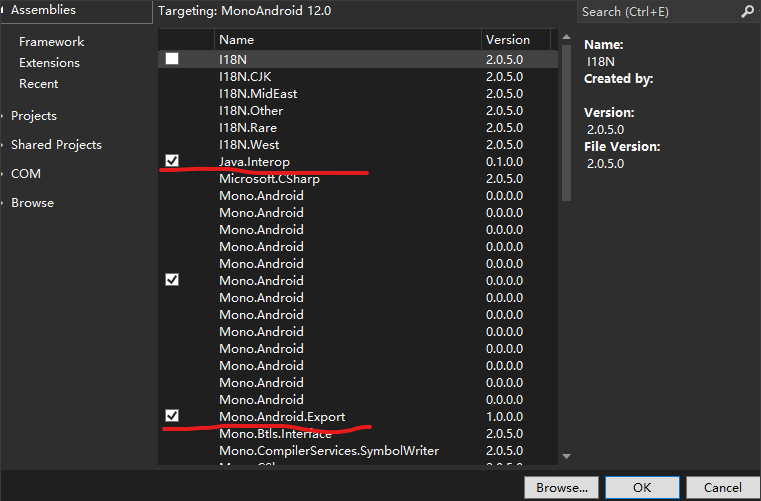
Task: Select the I18N.CJK row
Action: point(358,77)
